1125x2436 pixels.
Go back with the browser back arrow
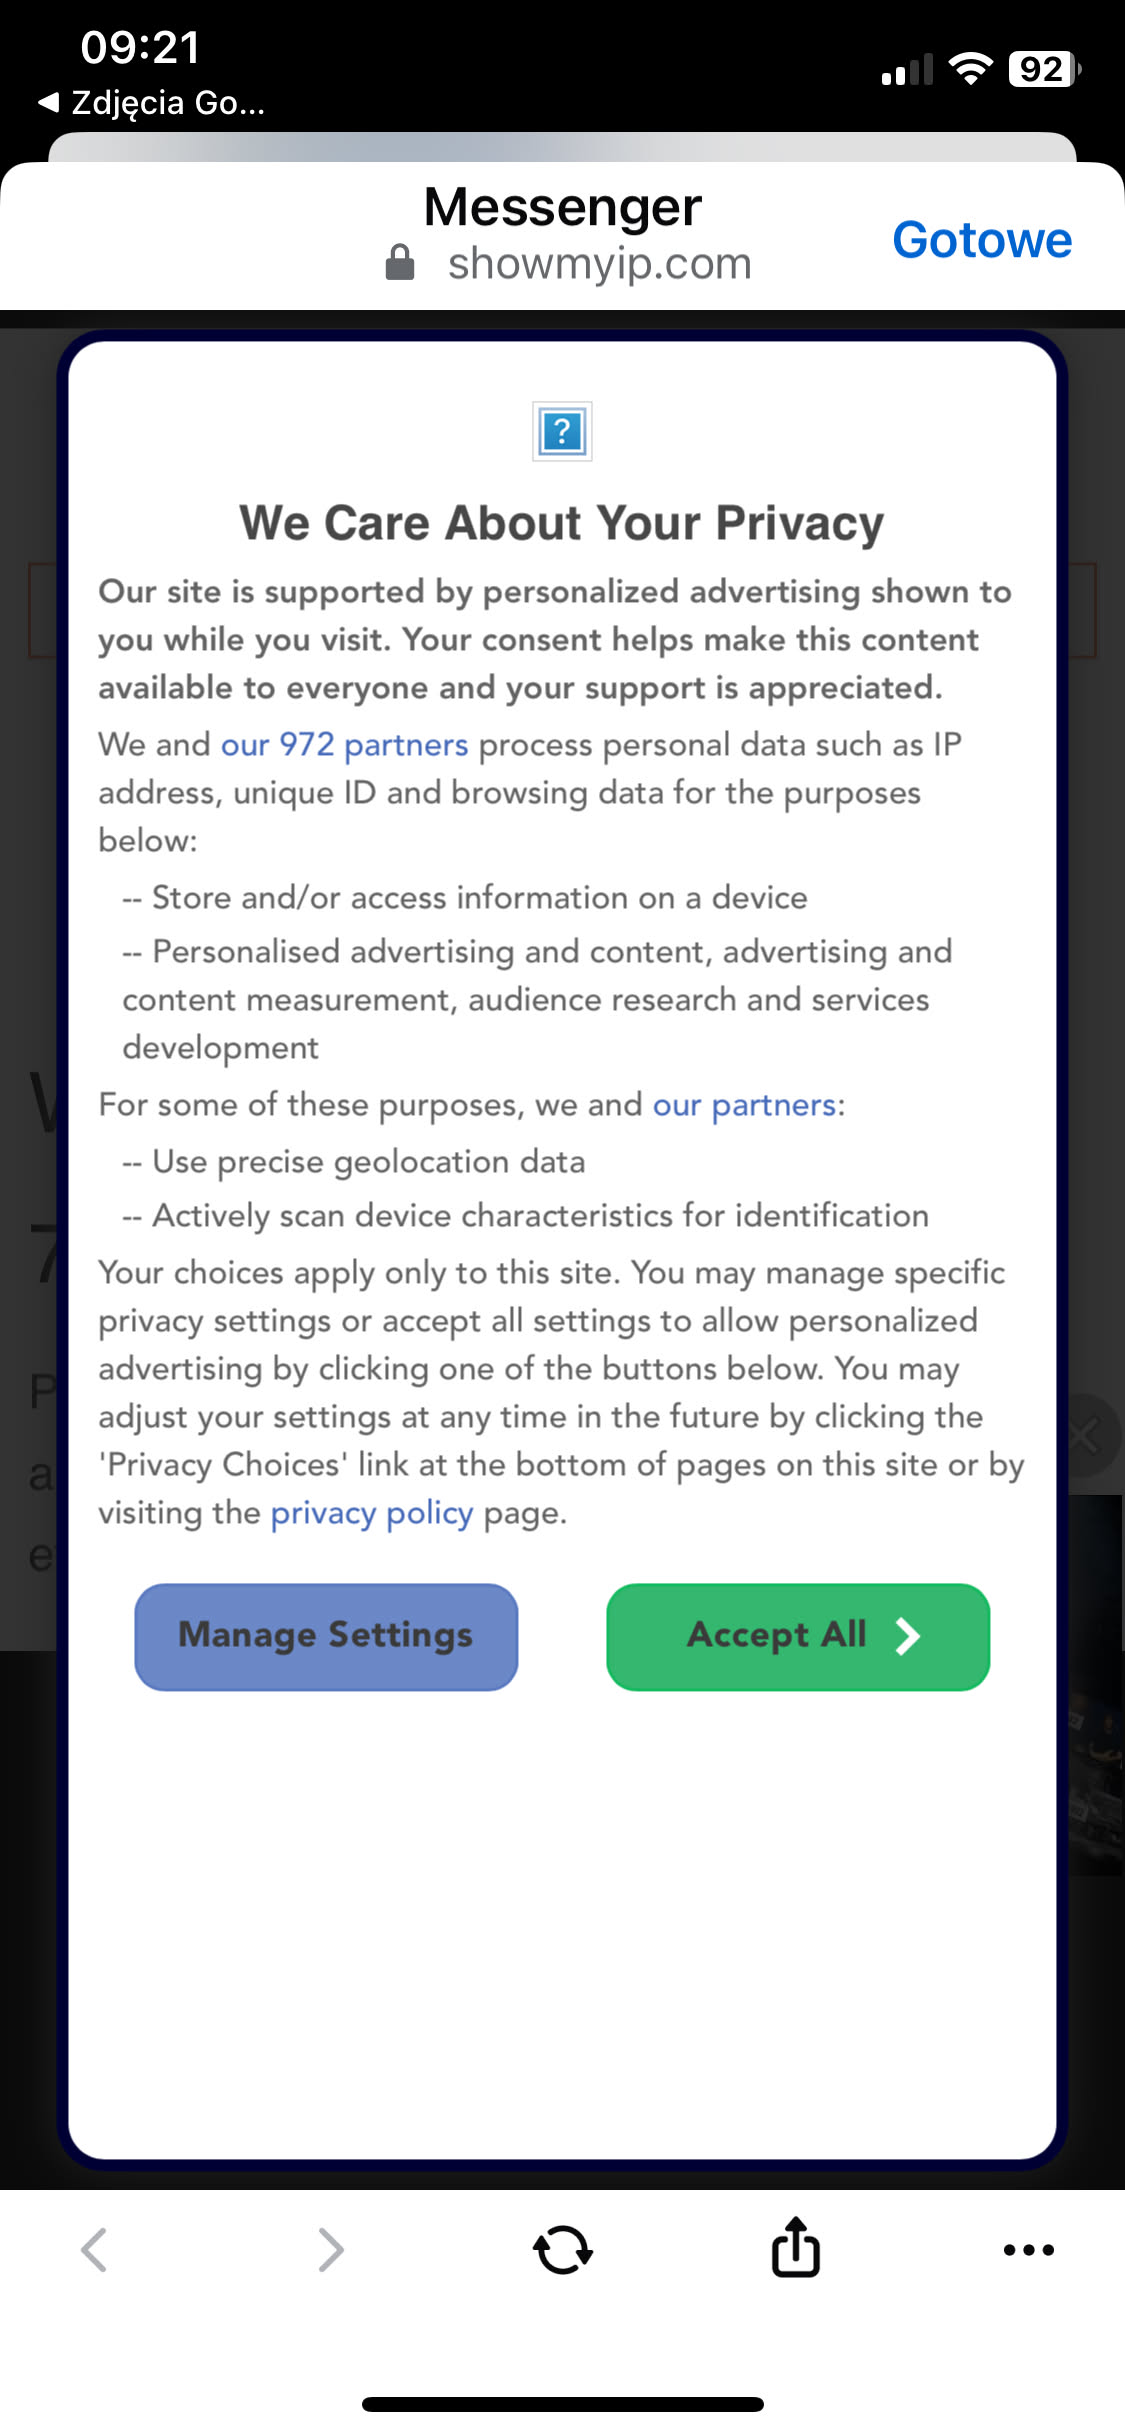tap(94, 2250)
